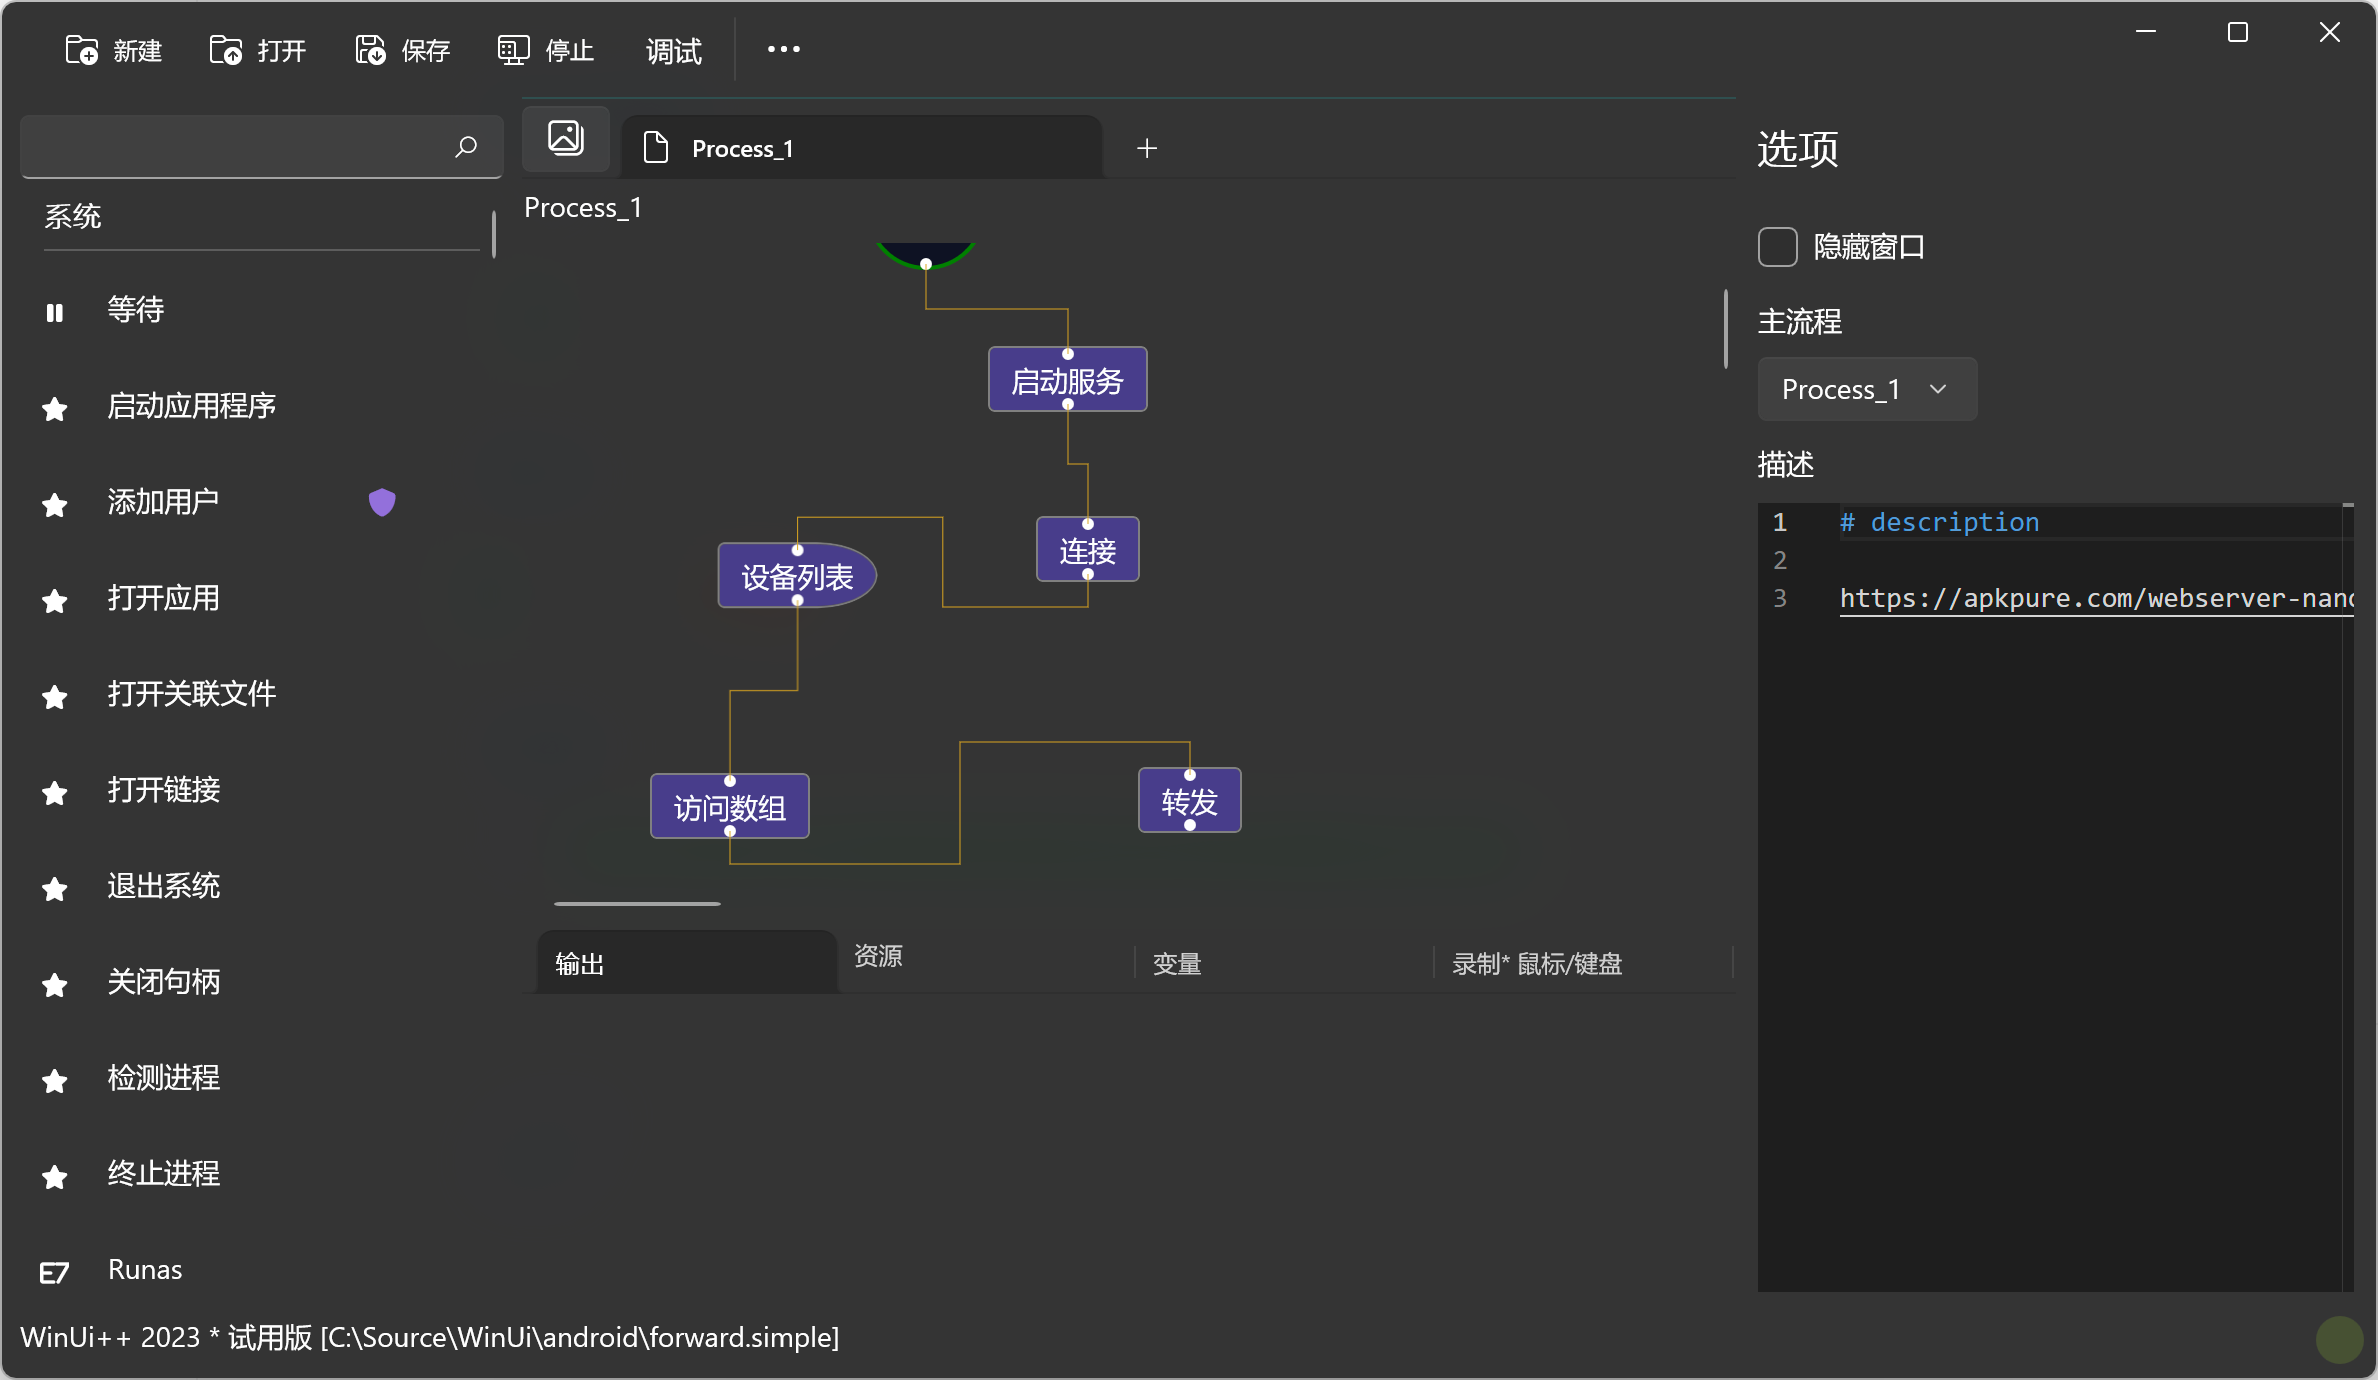Click the New (新建) toolbar icon
The height and width of the screenshot is (1380, 2378).
(82, 50)
